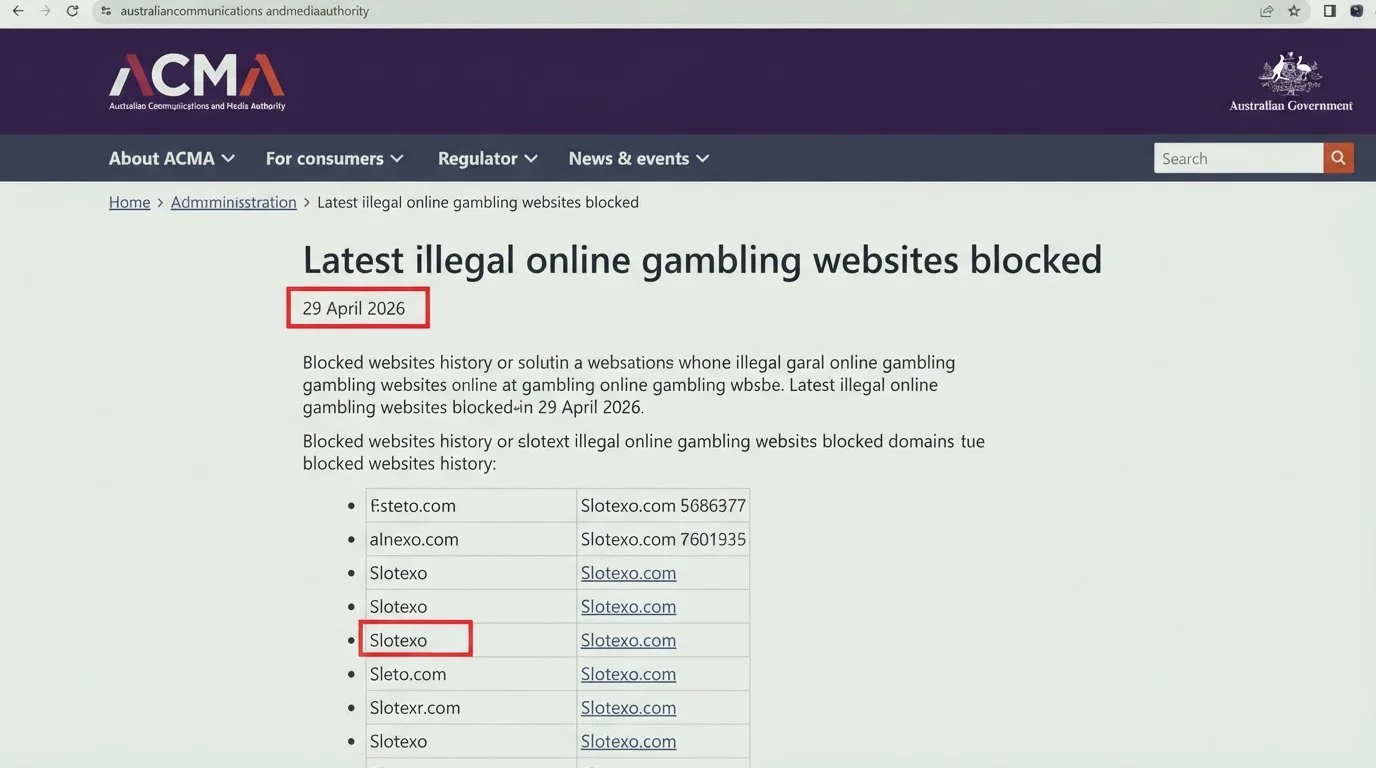Open Slotexo.com link in Sleto.com row
The height and width of the screenshot is (768, 1376).
pyautogui.click(x=628, y=674)
